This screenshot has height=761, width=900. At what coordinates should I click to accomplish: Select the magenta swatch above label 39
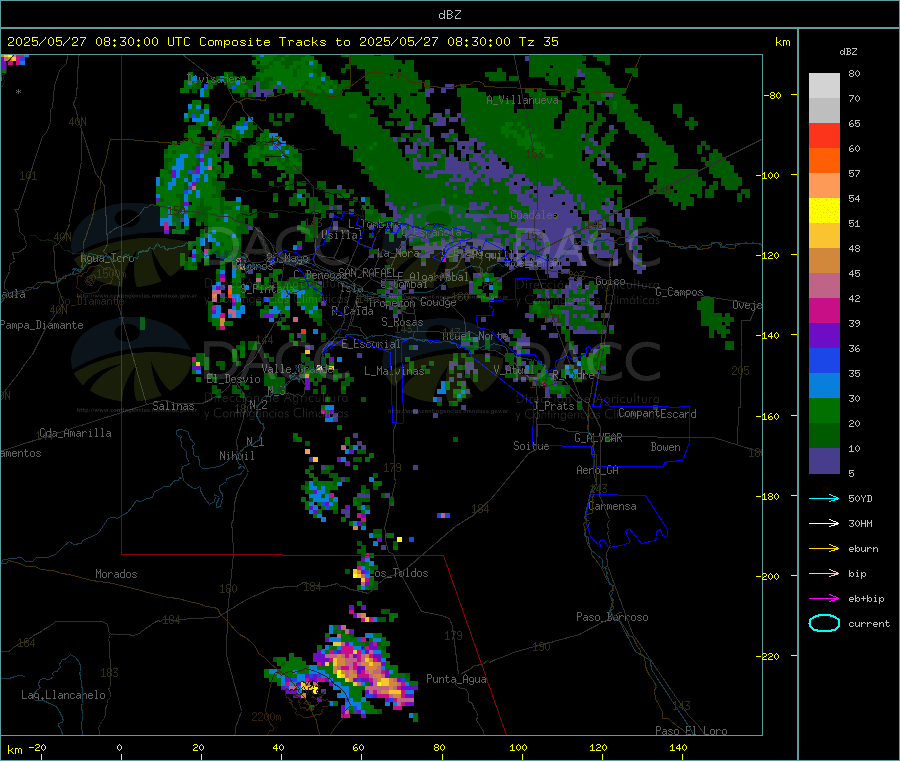tap(824, 310)
